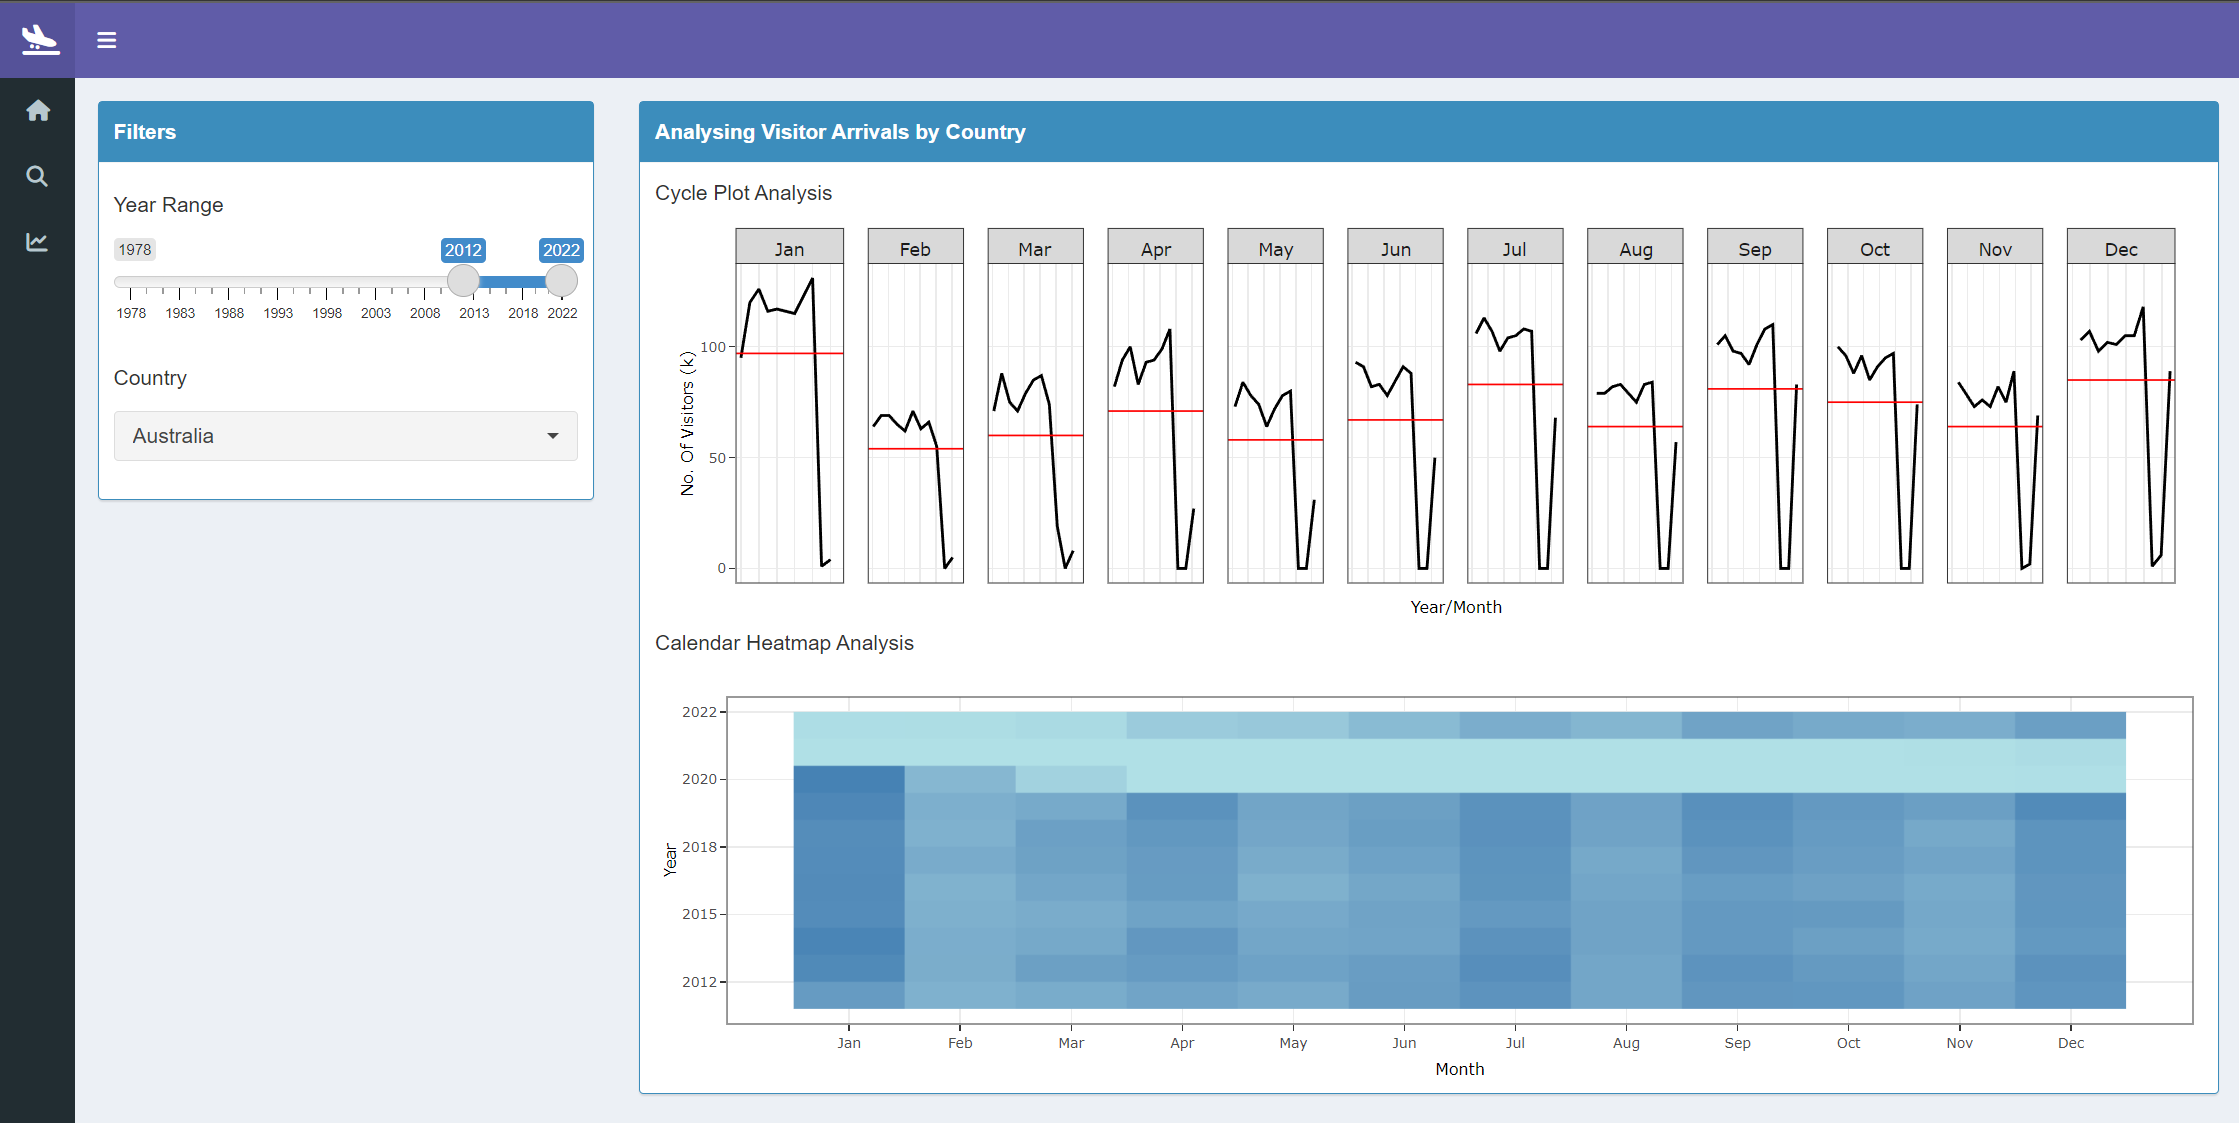Click the Jan cycle plot panel header
Image resolution: width=2239 pixels, height=1123 pixels.
click(789, 249)
